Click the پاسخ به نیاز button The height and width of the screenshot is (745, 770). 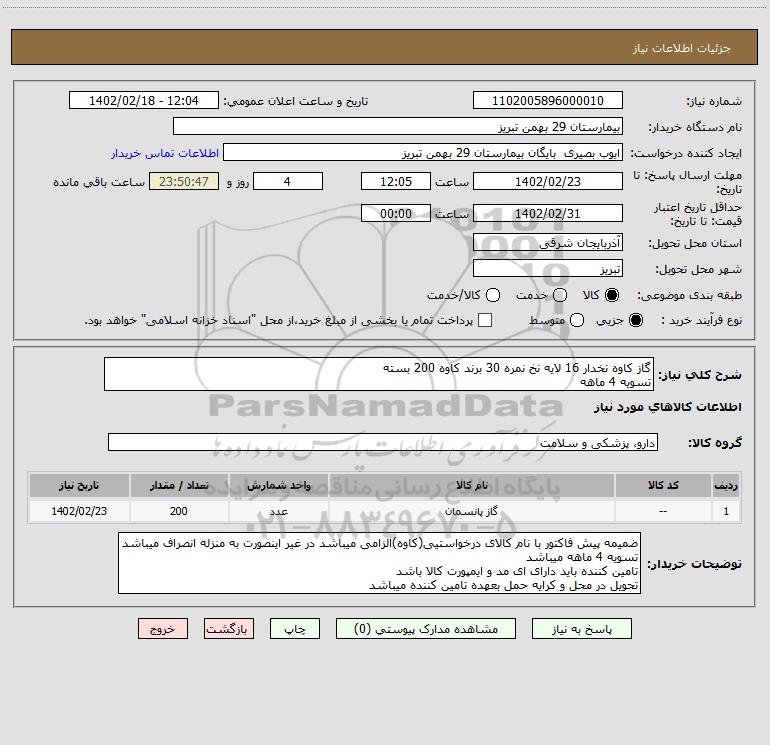coord(581,629)
